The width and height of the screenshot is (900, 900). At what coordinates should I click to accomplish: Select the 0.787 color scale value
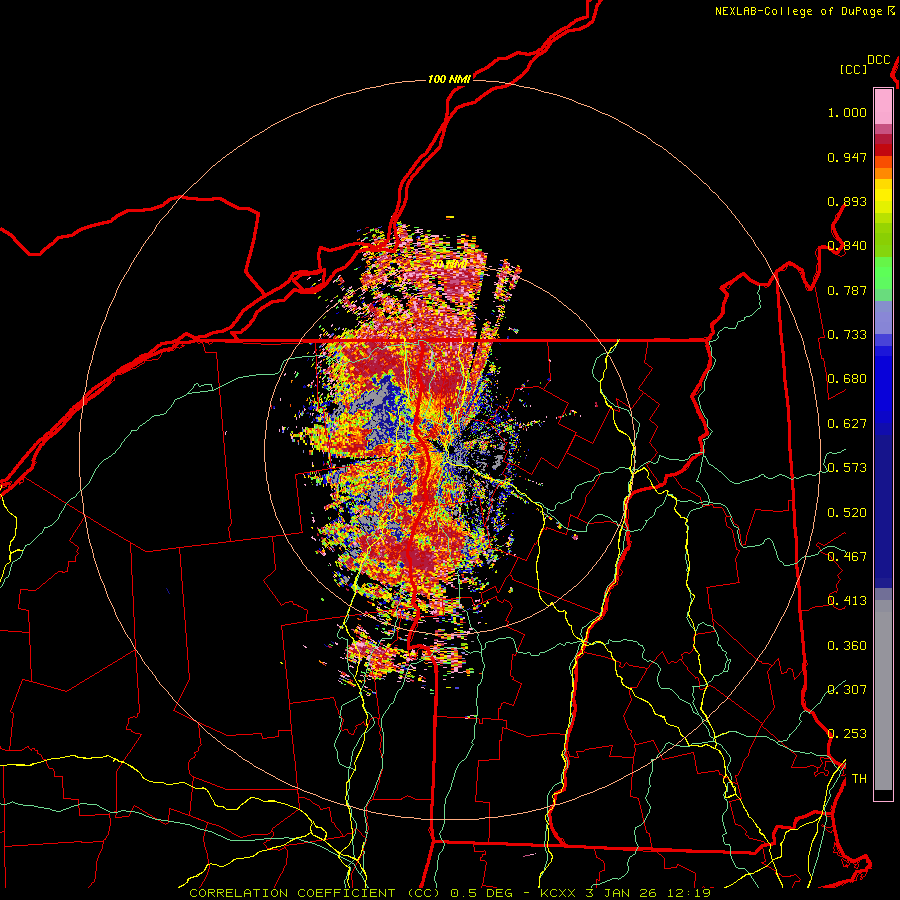pos(847,290)
